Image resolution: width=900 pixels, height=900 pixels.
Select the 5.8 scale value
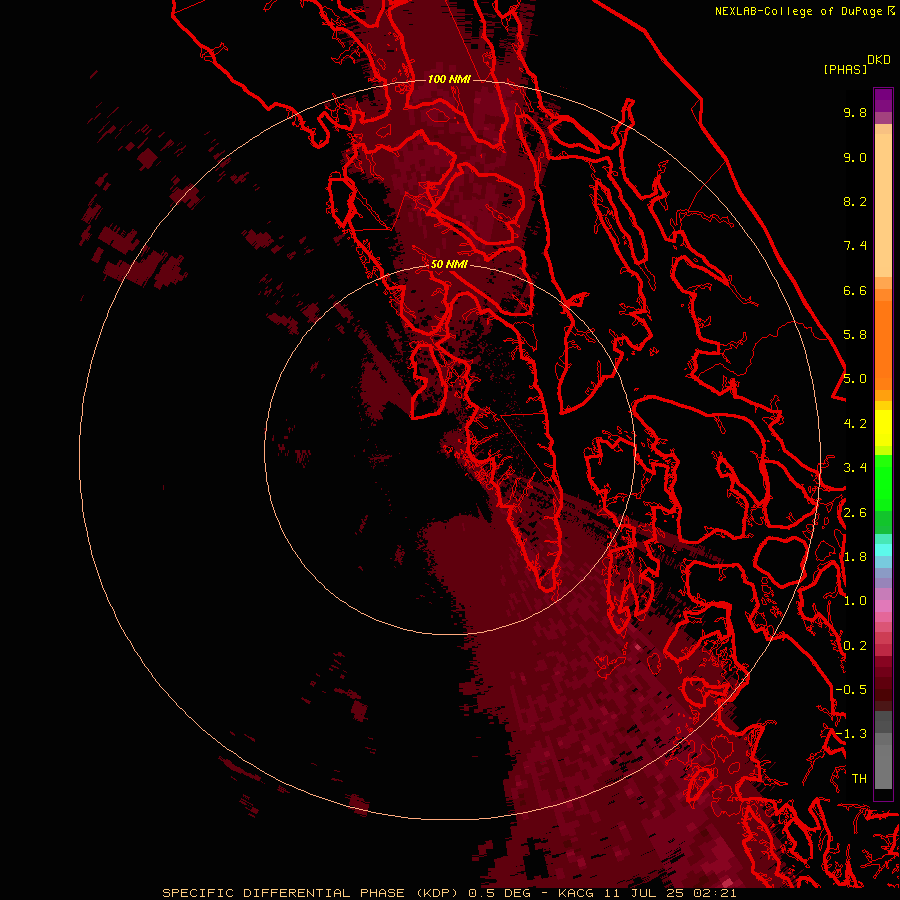tap(855, 335)
